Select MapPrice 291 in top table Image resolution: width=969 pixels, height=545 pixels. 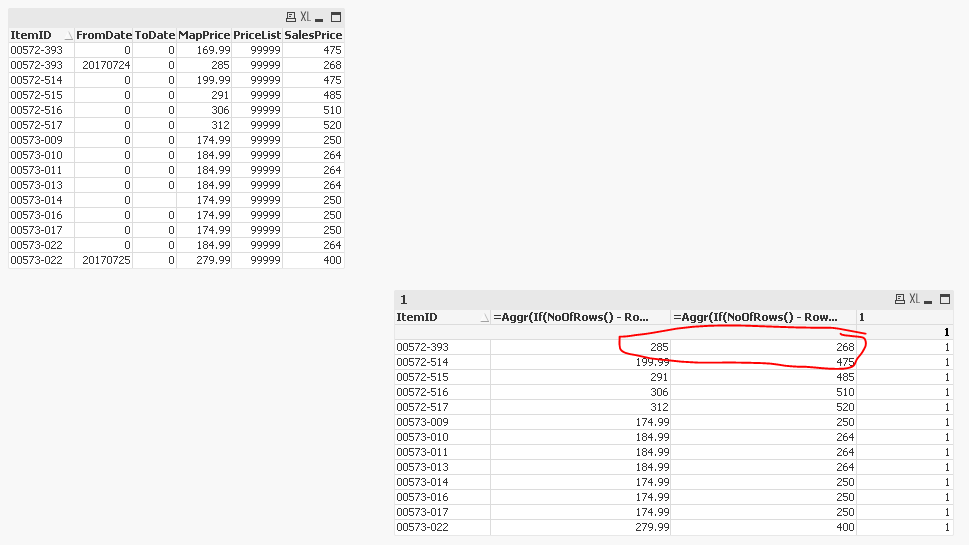click(x=204, y=95)
